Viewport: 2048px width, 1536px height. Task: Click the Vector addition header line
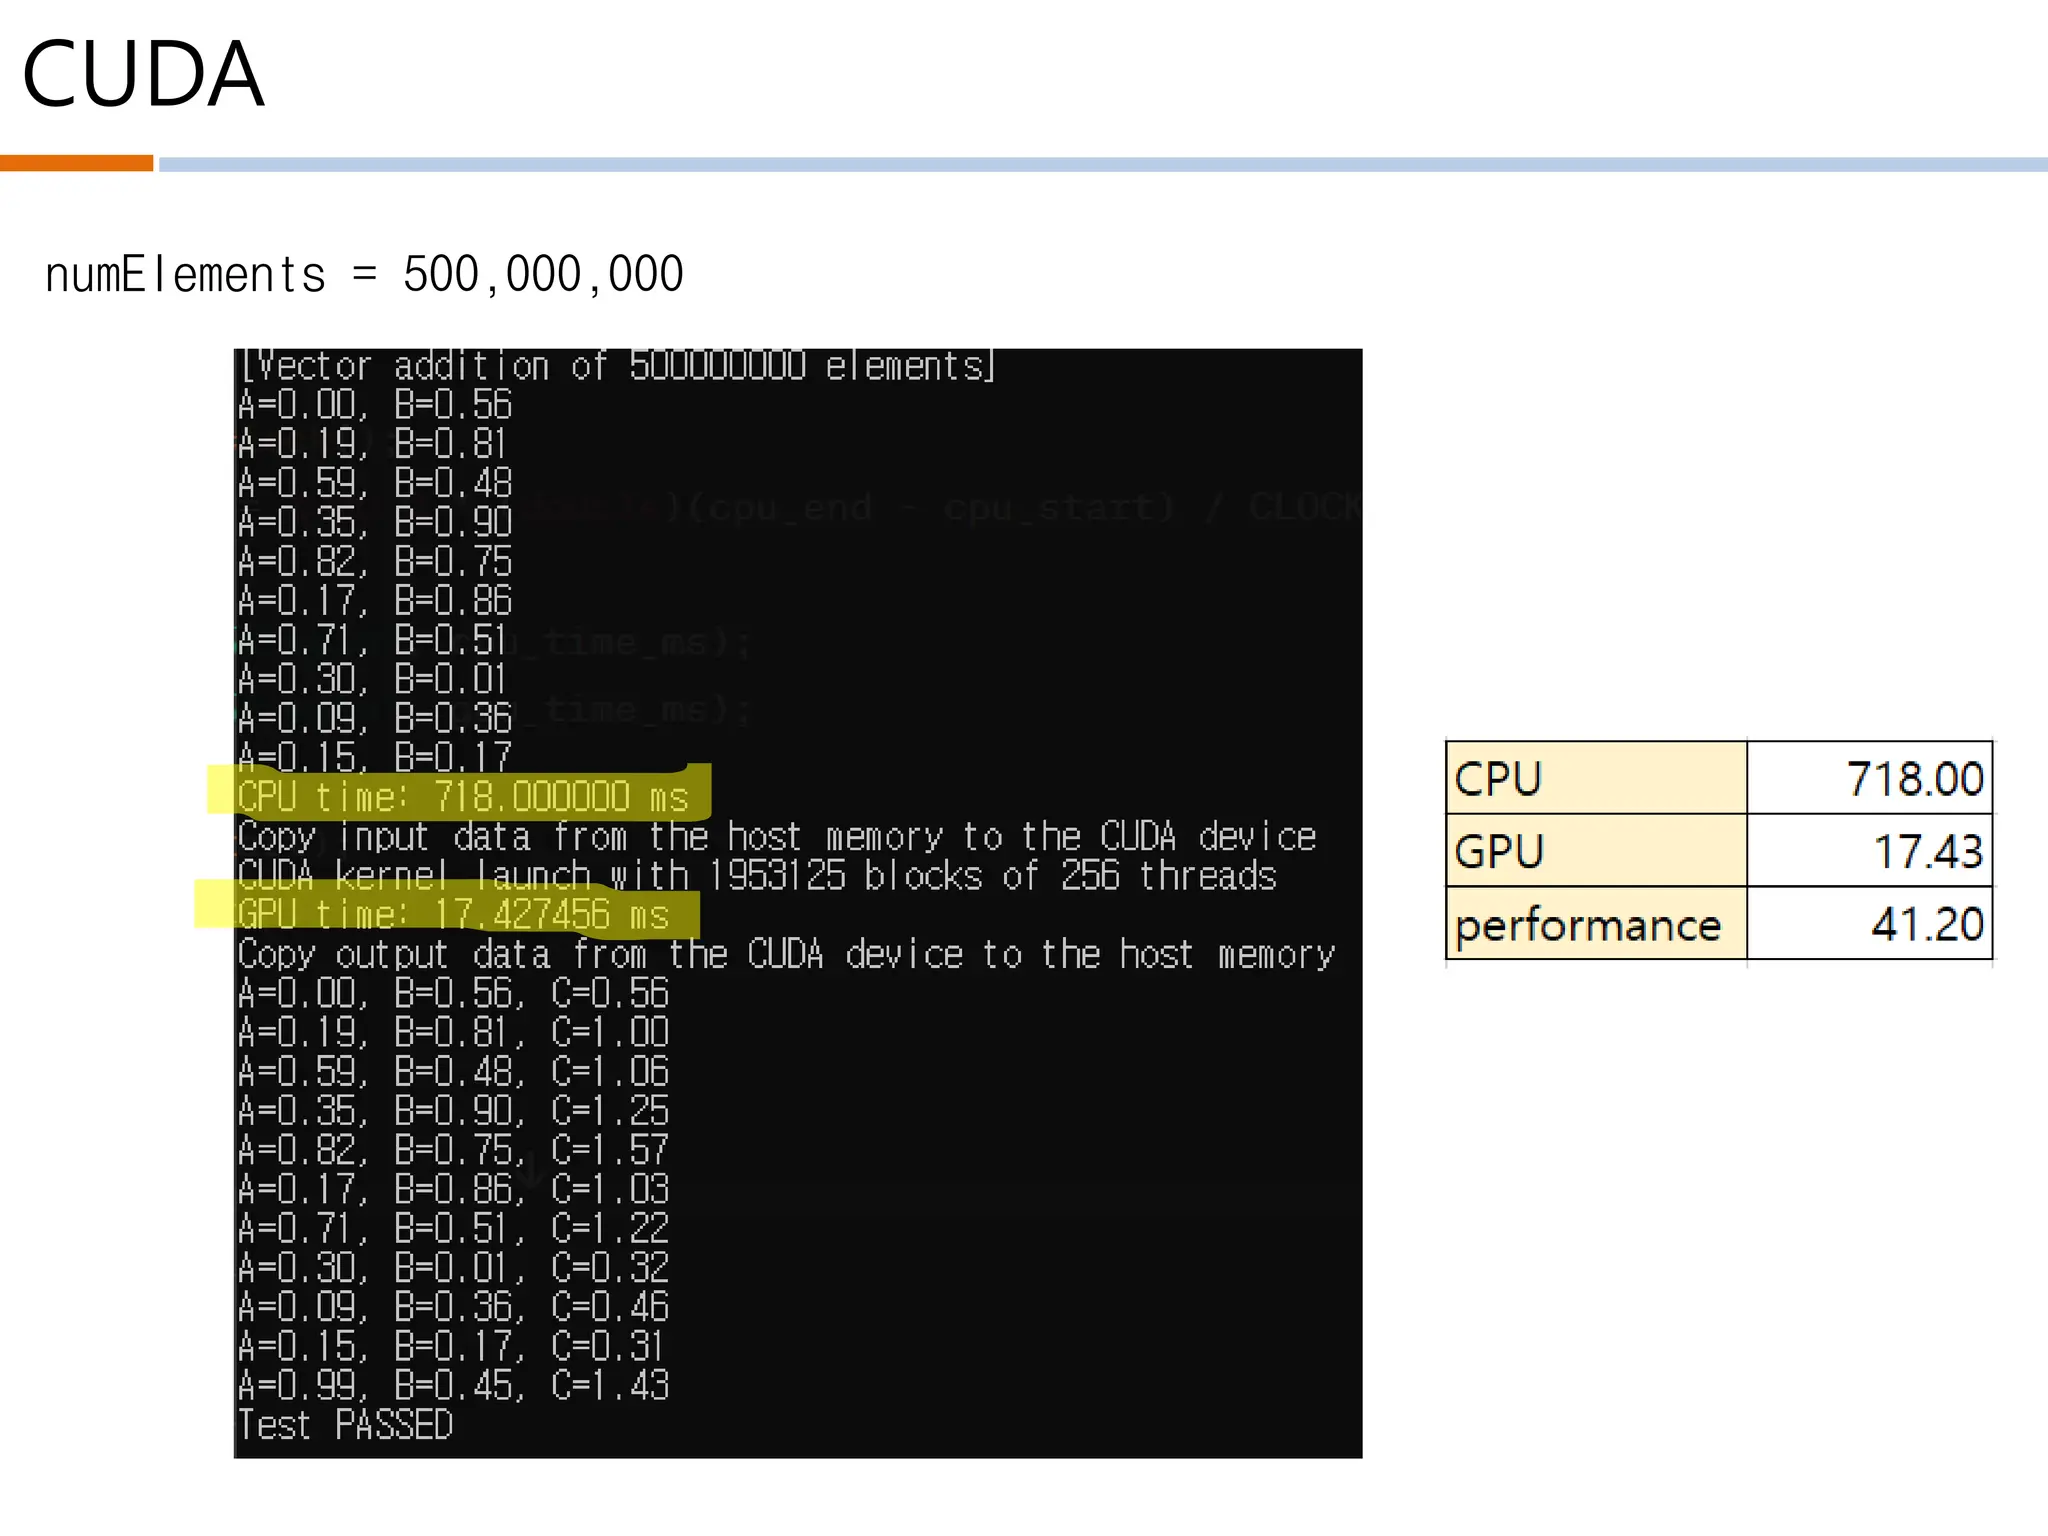(617, 367)
